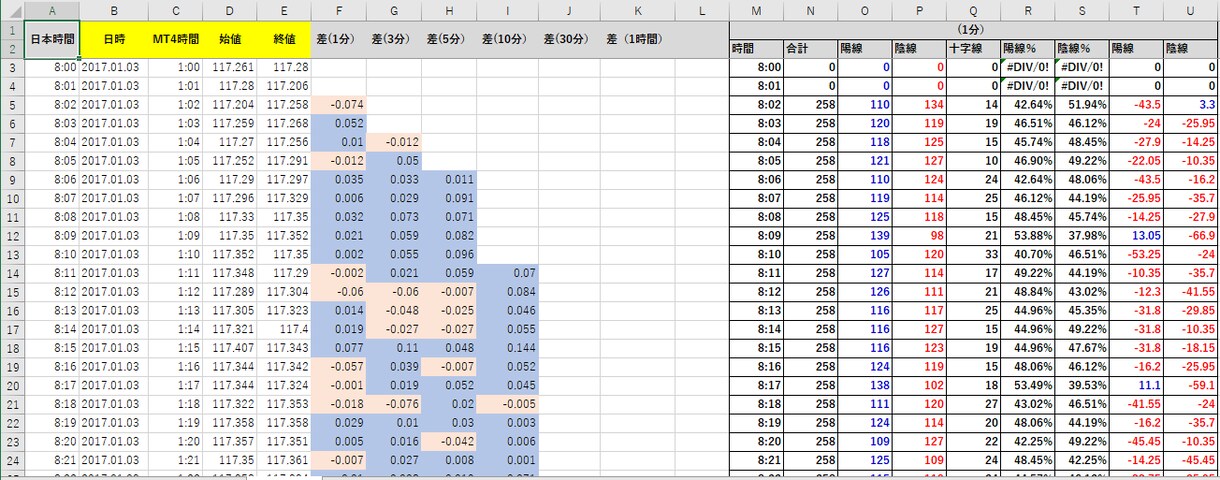Screen dimensions: 1220x480
Task: Select the 117.261 opening price cell
Action: pyautogui.click(x=229, y=66)
